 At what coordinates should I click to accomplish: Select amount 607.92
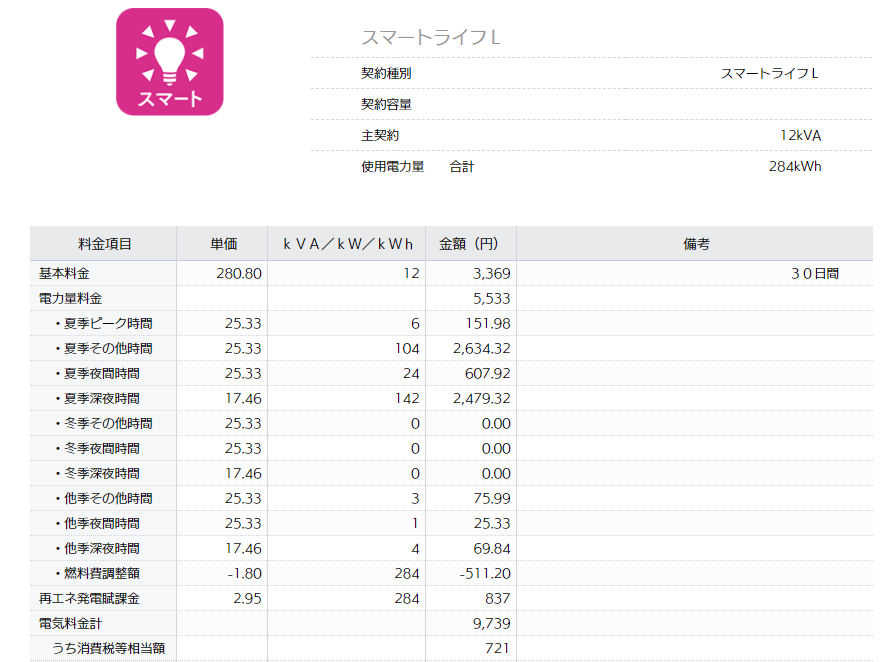point(487,374)
